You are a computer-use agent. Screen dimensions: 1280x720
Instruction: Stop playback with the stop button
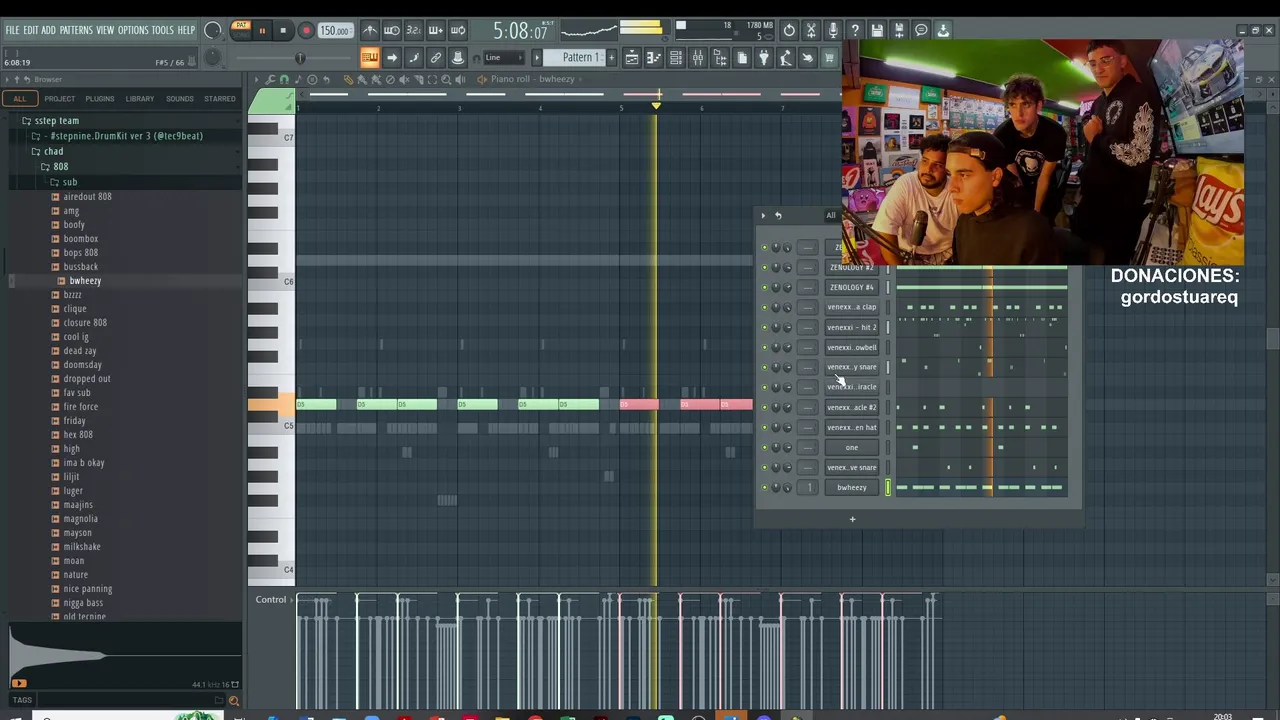coord(283,30)
